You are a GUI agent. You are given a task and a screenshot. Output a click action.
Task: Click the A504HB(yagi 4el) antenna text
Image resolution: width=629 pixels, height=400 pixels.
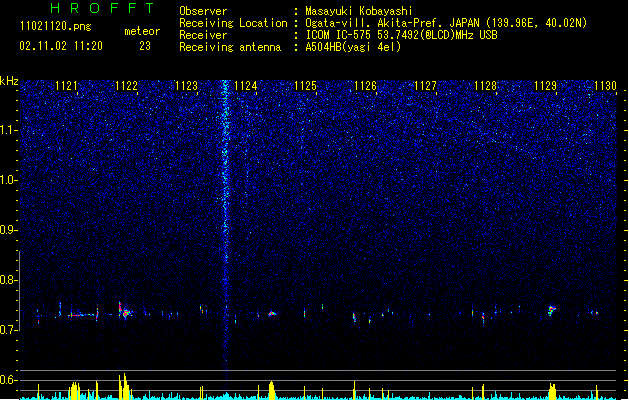click(353, 47)
